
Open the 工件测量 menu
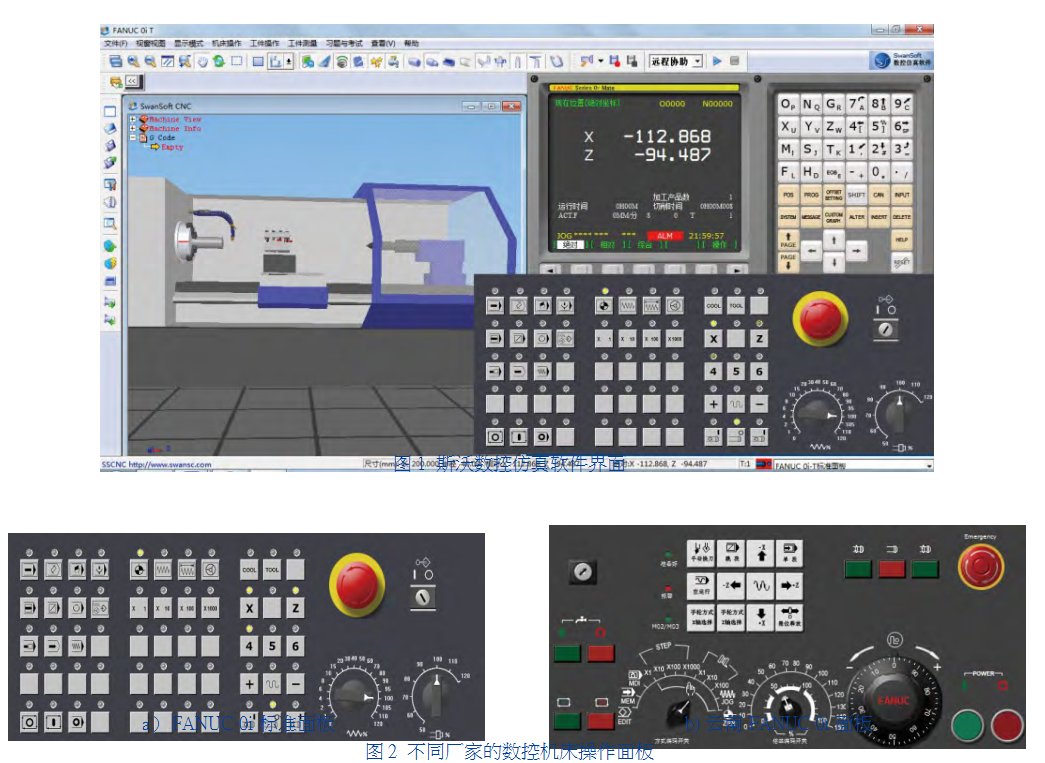(303, 43)
